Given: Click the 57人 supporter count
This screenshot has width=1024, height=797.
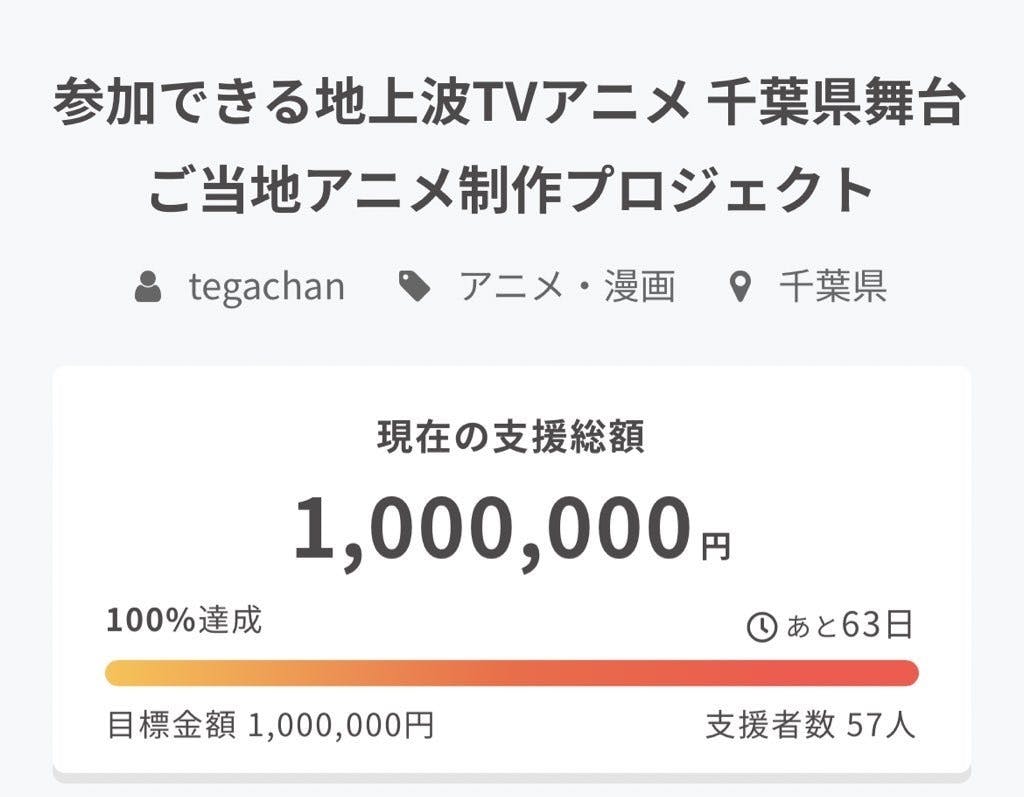Looking at the screenshot, I should click(x=881, y=725).
